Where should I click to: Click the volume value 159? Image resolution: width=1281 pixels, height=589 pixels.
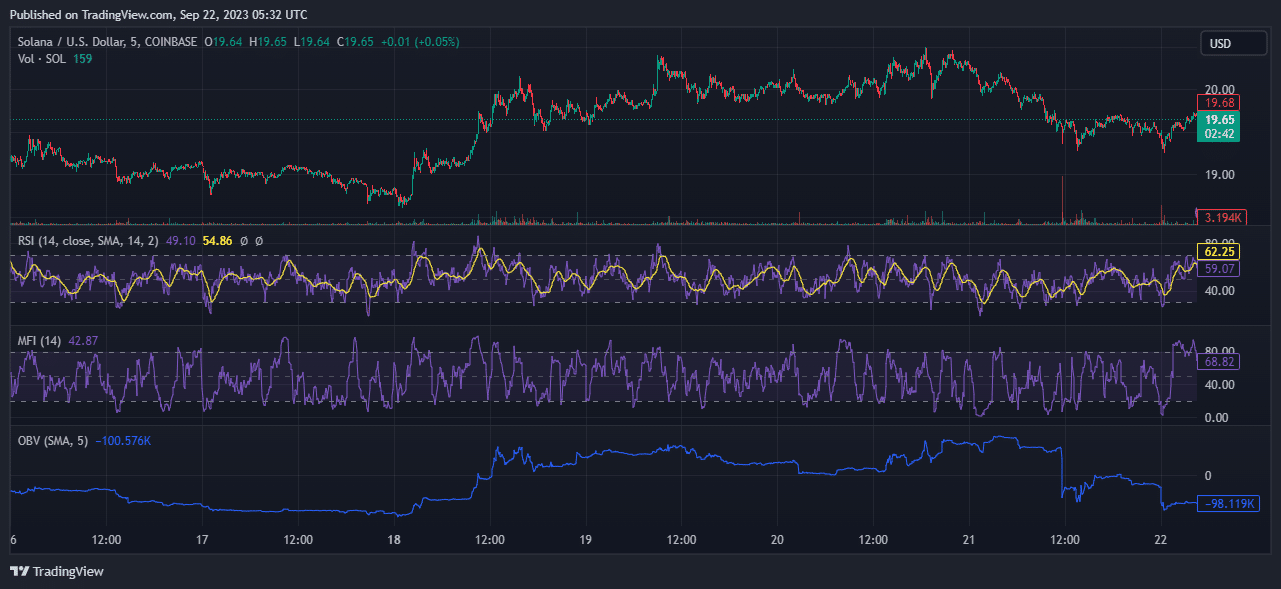pos(82,59)
